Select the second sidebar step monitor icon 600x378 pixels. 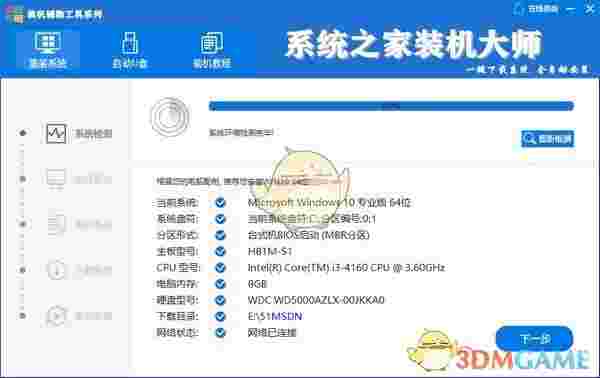pos(56,179)
